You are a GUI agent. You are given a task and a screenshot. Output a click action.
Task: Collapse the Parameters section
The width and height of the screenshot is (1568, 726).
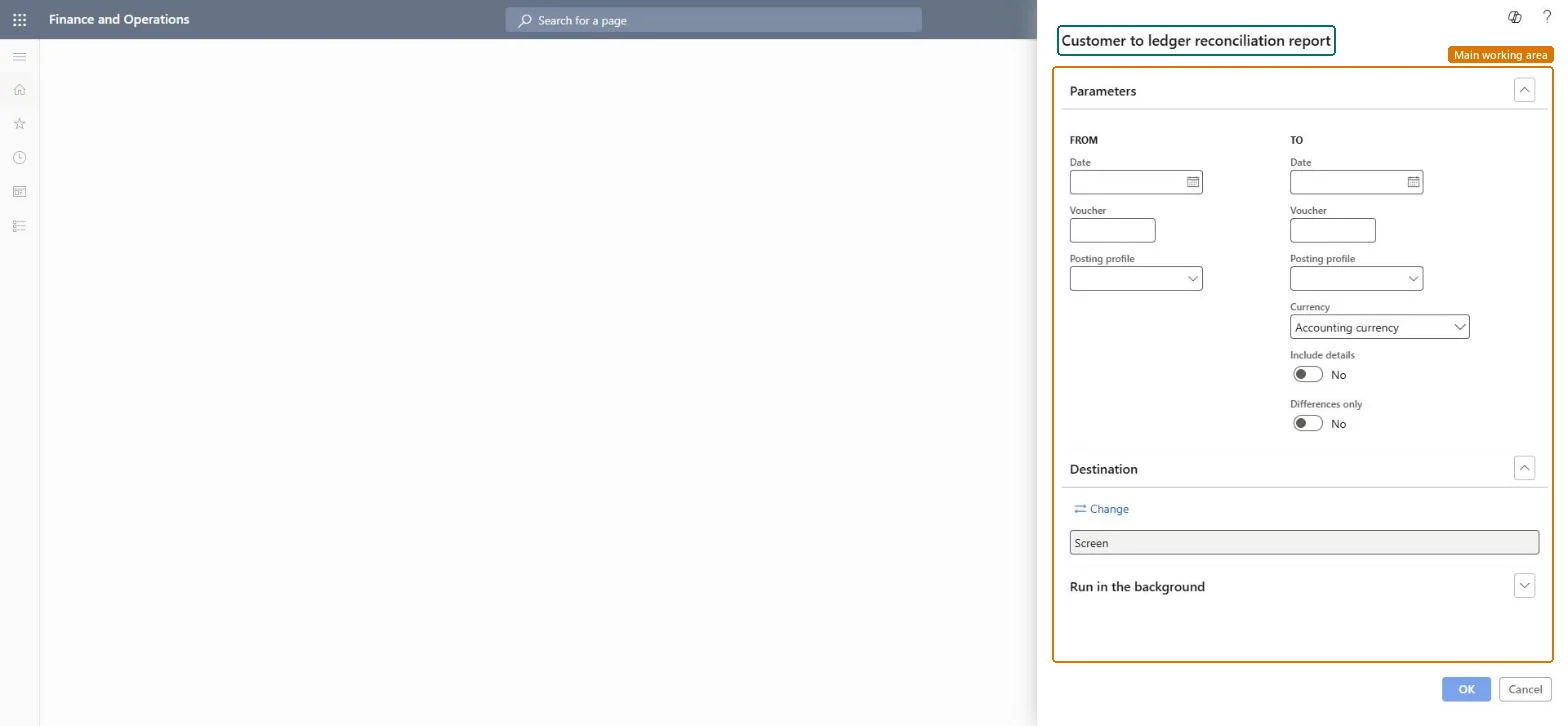pos(1524,90)
